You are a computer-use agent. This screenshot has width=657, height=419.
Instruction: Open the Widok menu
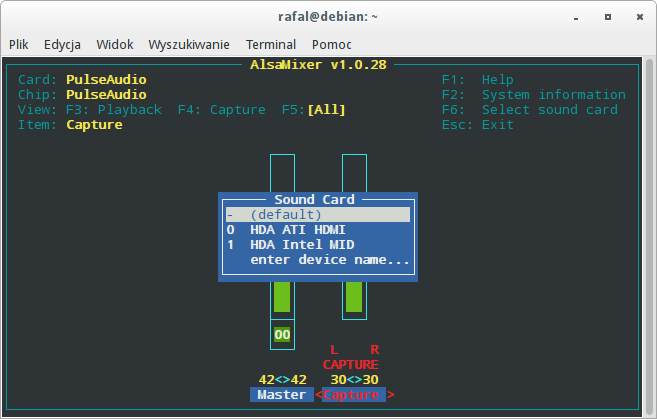click(115, 44)
